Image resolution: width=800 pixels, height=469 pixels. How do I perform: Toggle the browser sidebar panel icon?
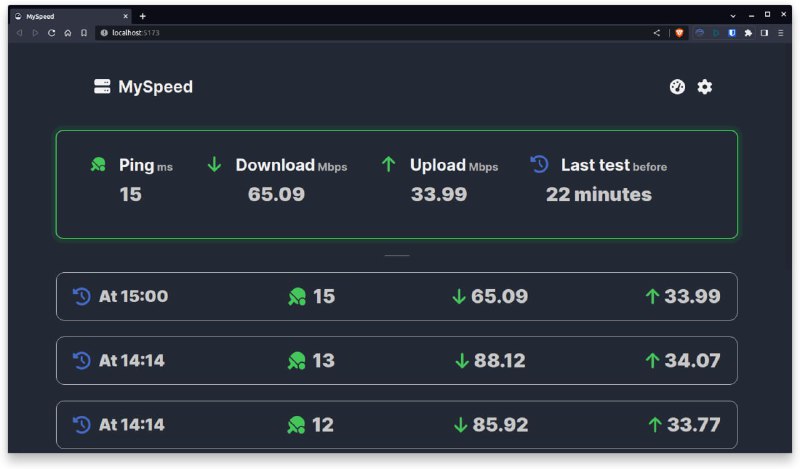765,33
